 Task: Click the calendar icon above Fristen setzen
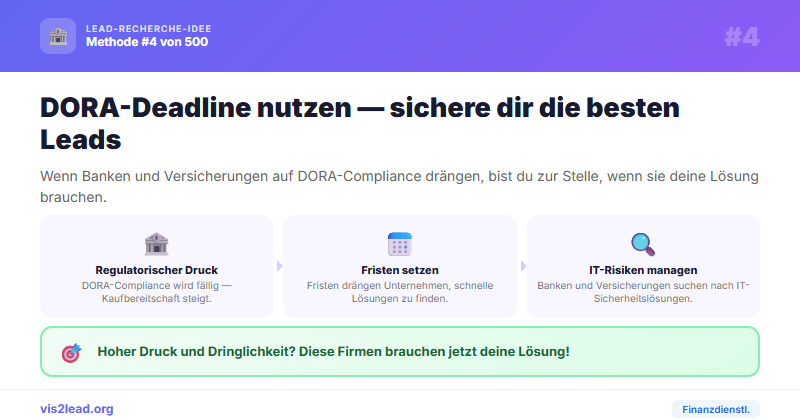[x=399, y=244]
